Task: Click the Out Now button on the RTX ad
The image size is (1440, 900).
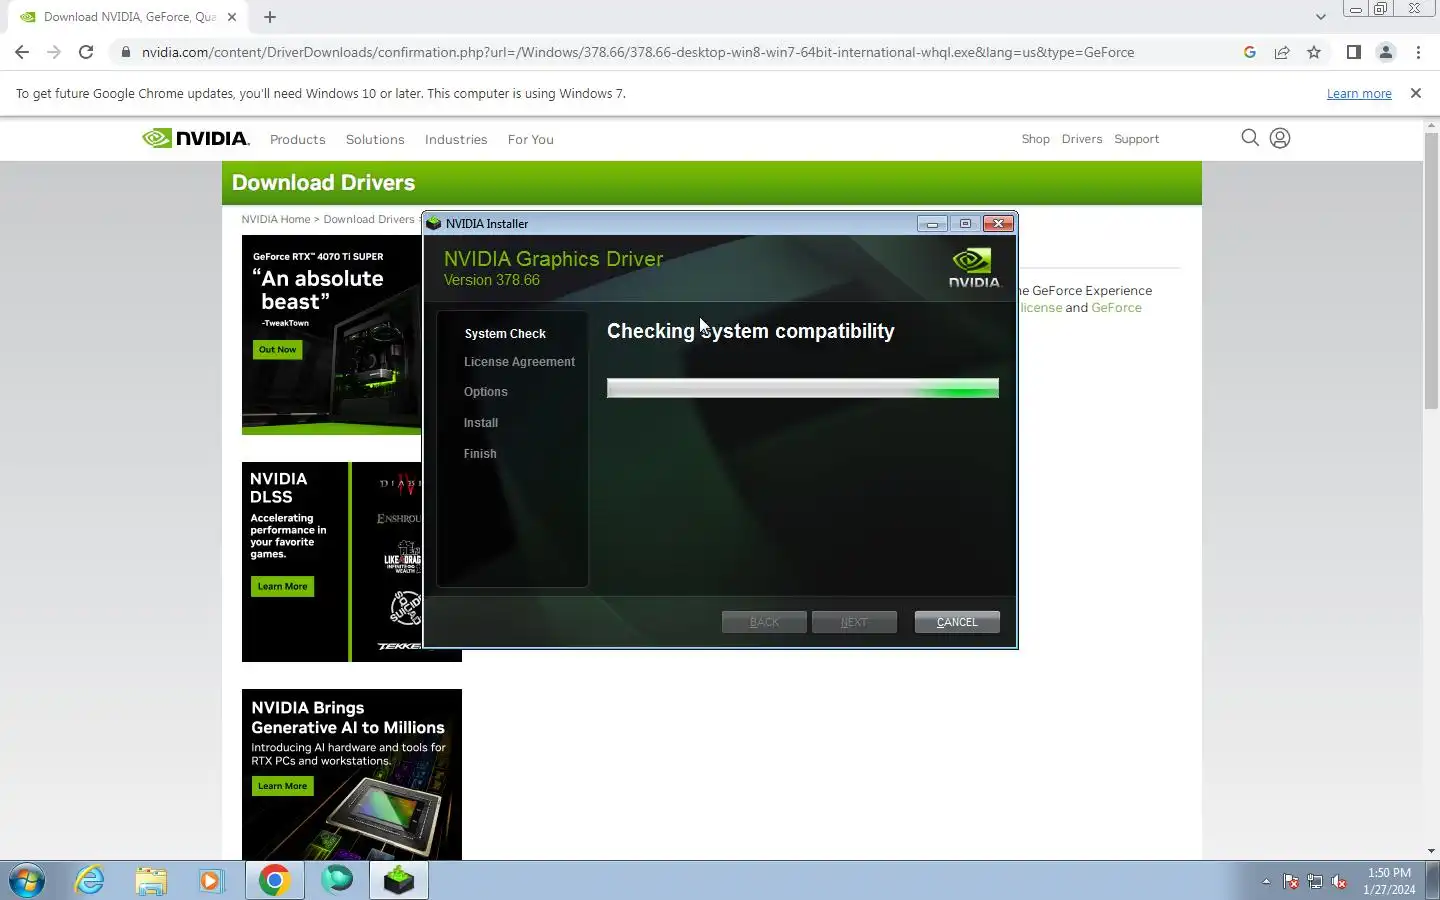Action: pyautogui.click(x=277, y=350)
